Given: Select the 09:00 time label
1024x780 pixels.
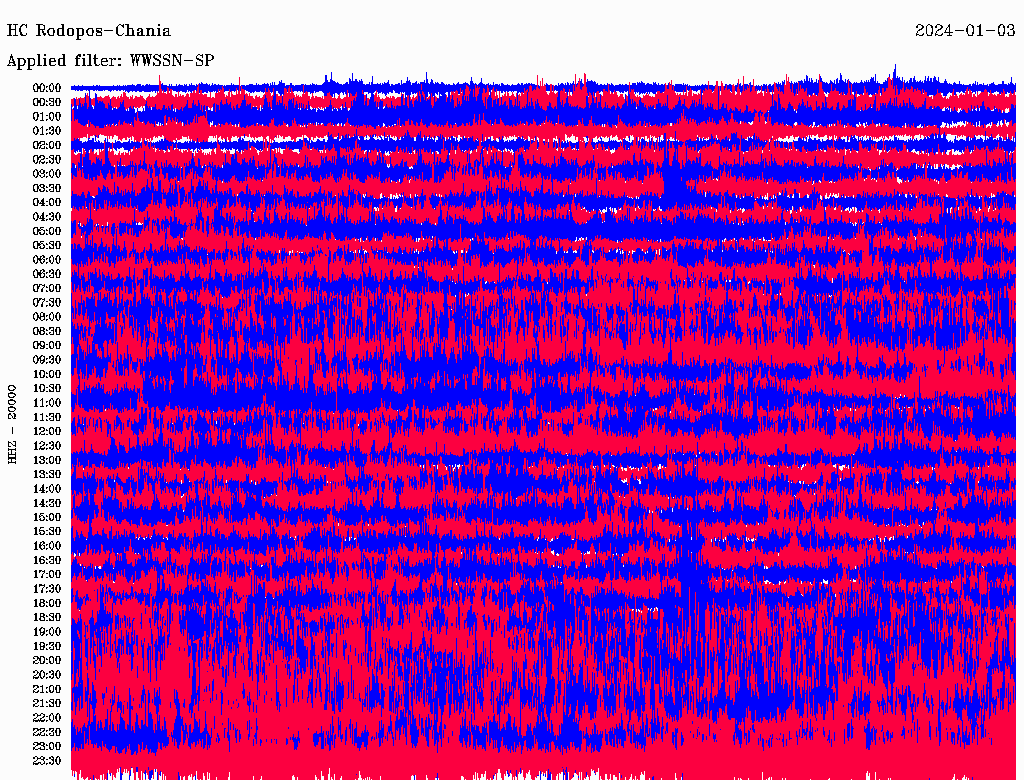Looking at the screenshot, I should pos(47,346).
